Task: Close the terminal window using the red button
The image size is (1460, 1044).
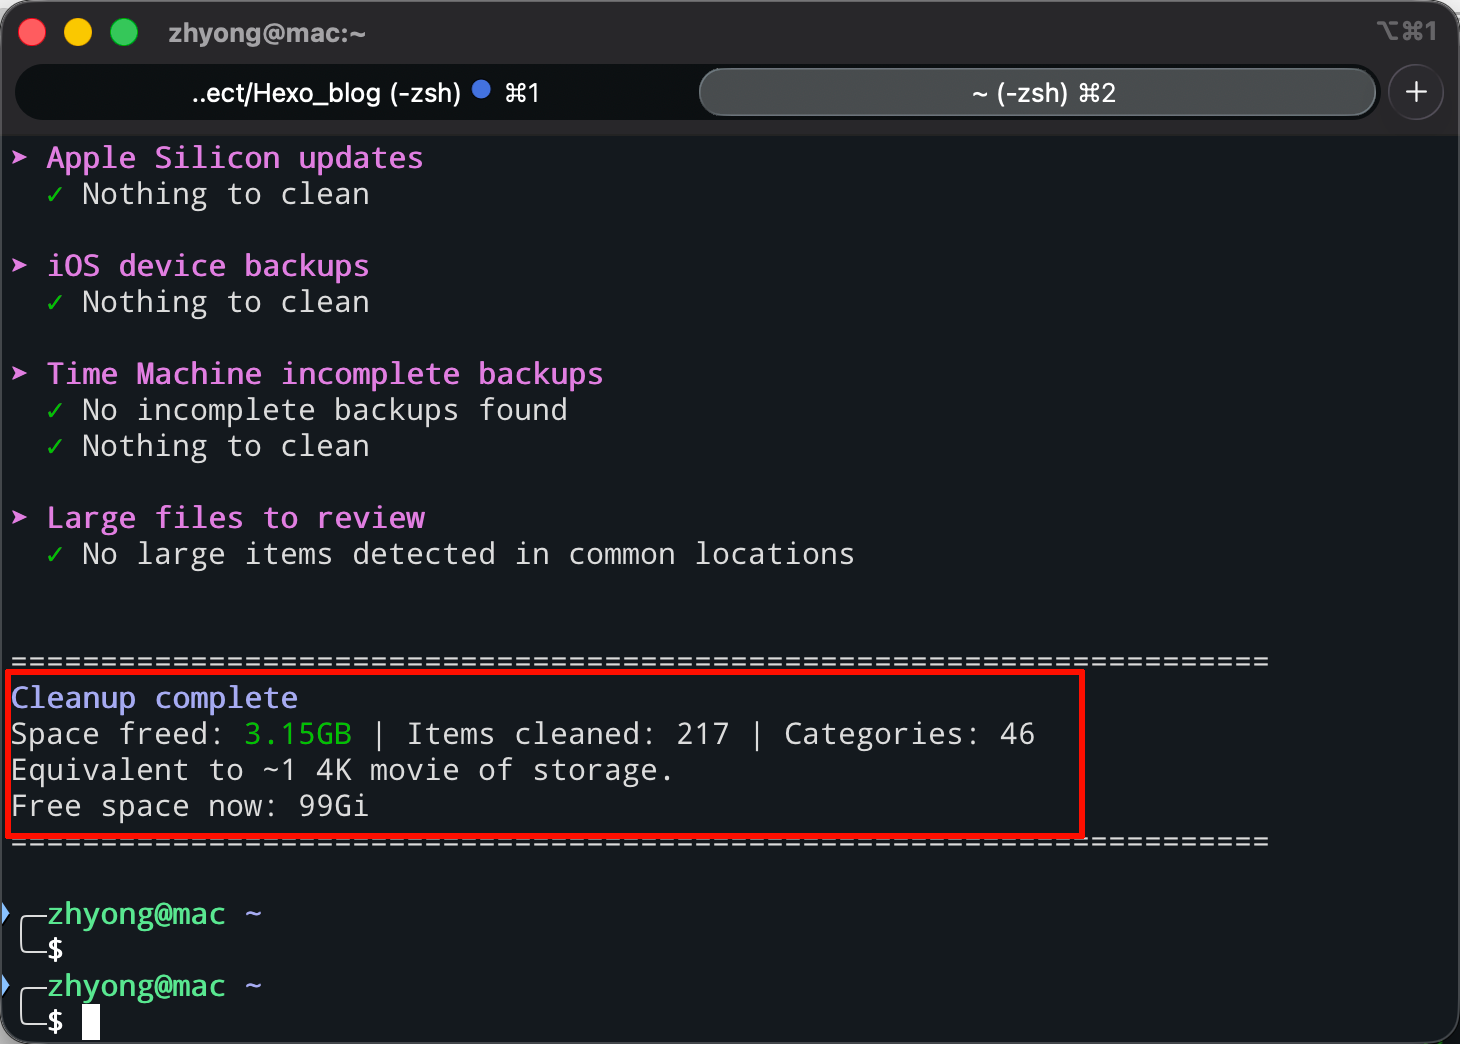Action: point(32,33)
